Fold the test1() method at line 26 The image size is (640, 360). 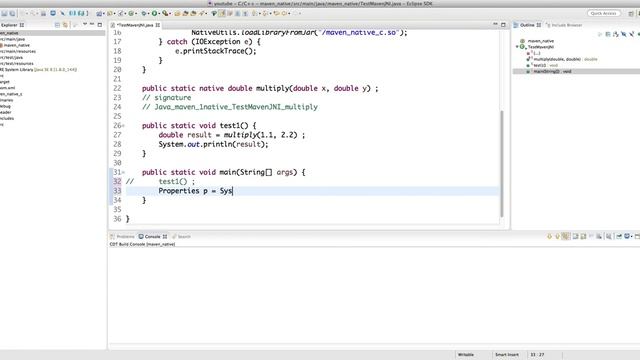point(123,126)
